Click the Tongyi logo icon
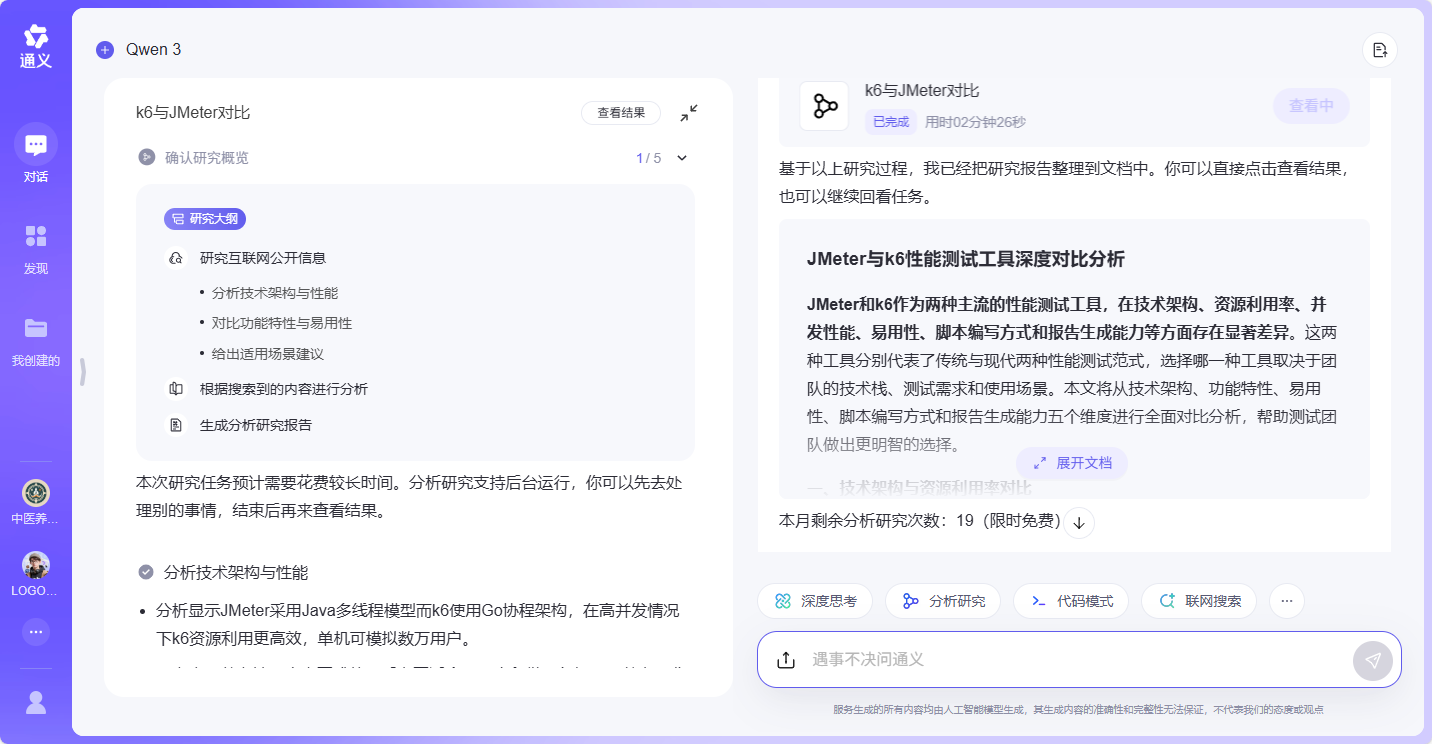The image size is (1432, 744). [x=36, y=37]
